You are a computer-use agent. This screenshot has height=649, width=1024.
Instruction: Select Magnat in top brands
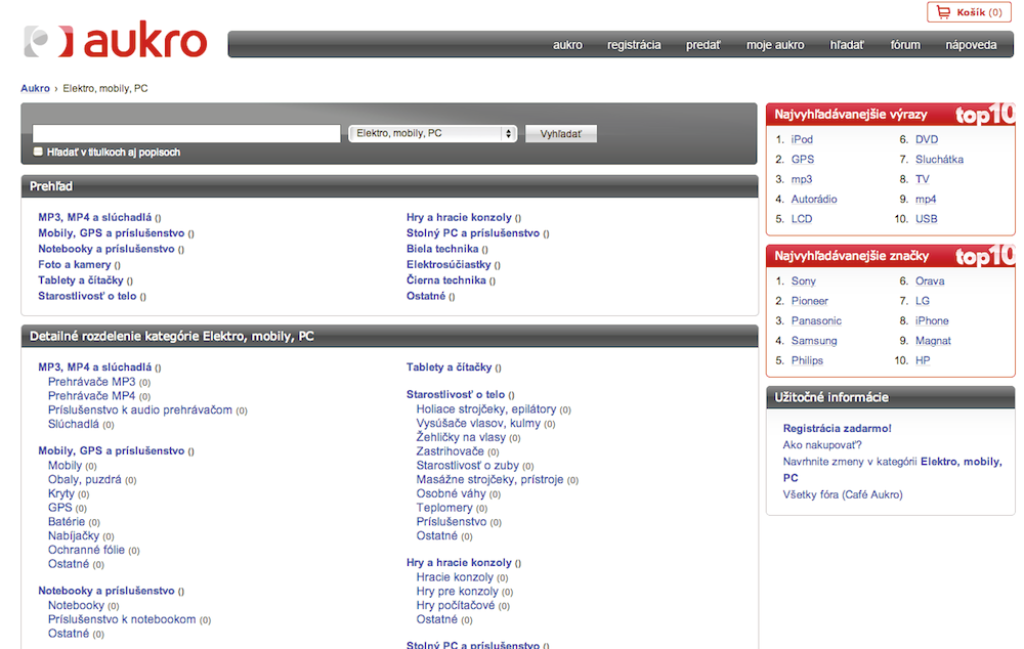[x=933, y=341]
